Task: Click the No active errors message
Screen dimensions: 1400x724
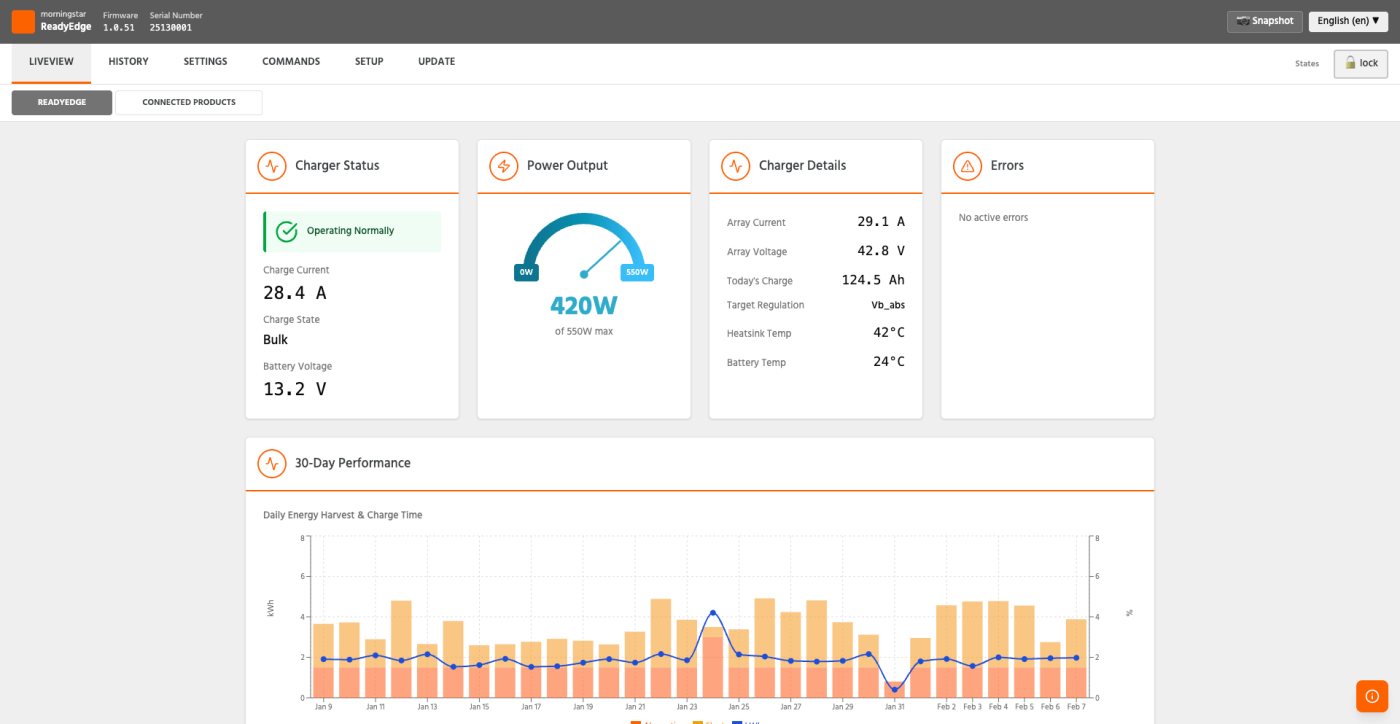Action: (993, 218)
